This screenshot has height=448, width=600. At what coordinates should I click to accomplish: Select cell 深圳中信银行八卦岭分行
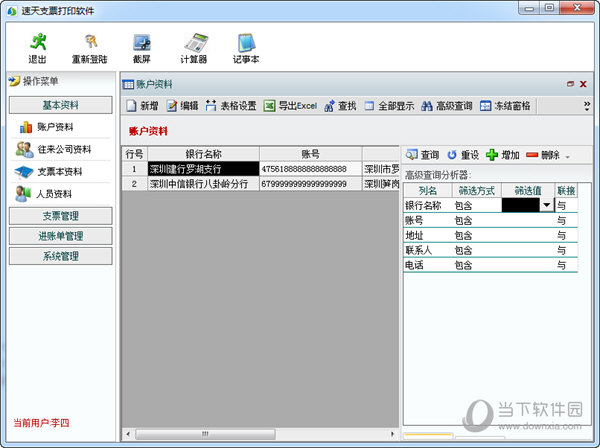click(203, 184)
